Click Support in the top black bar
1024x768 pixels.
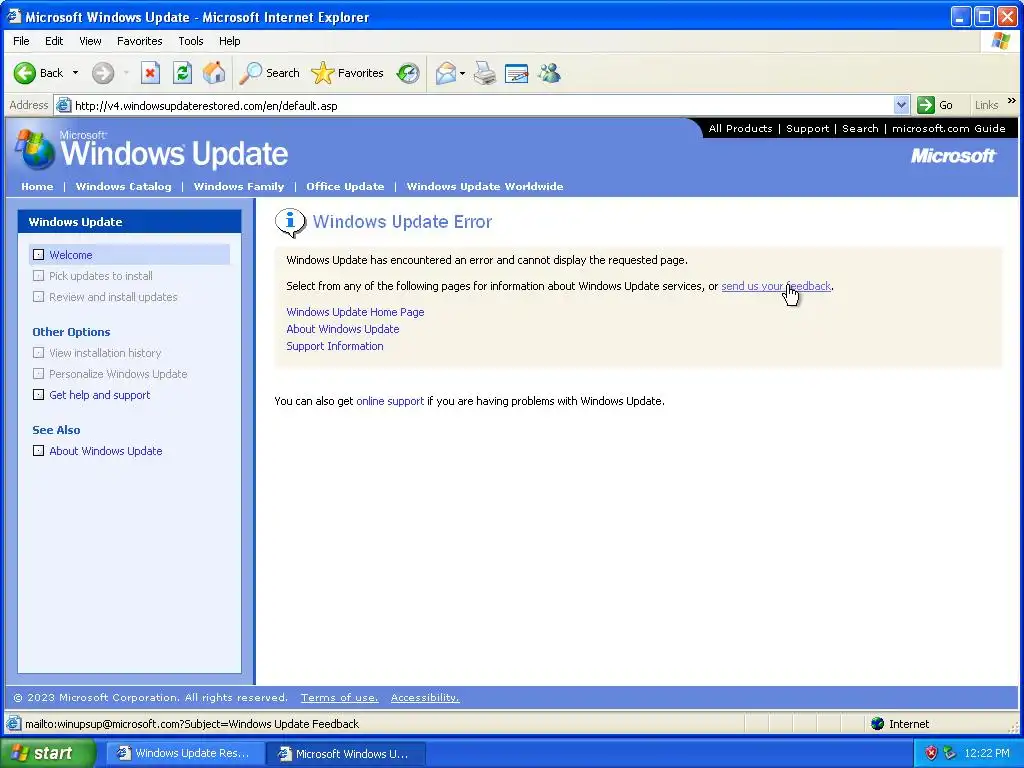[x=807, y=128]
